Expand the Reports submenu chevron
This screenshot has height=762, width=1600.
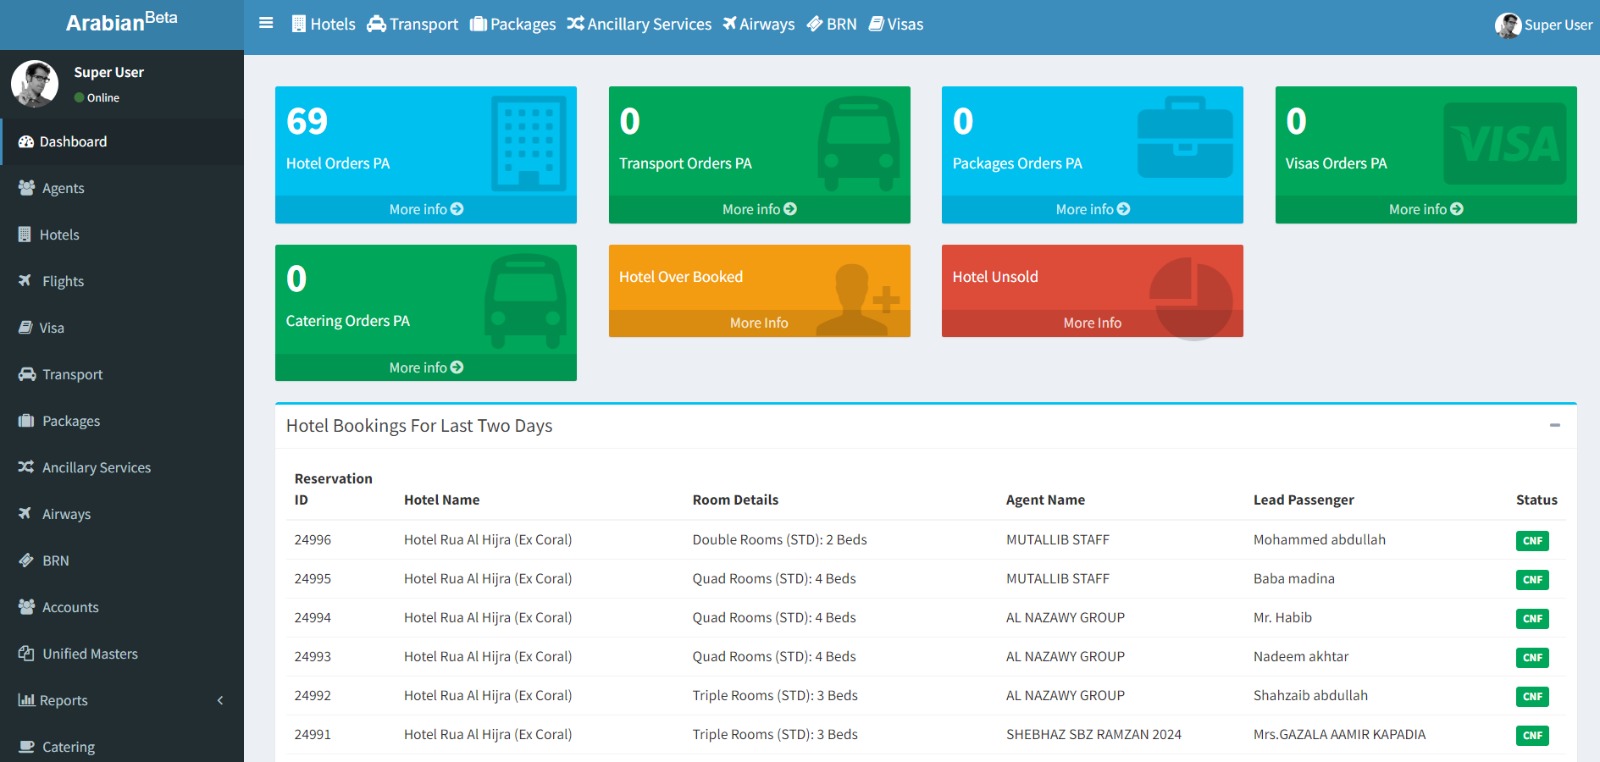point(220,701)
